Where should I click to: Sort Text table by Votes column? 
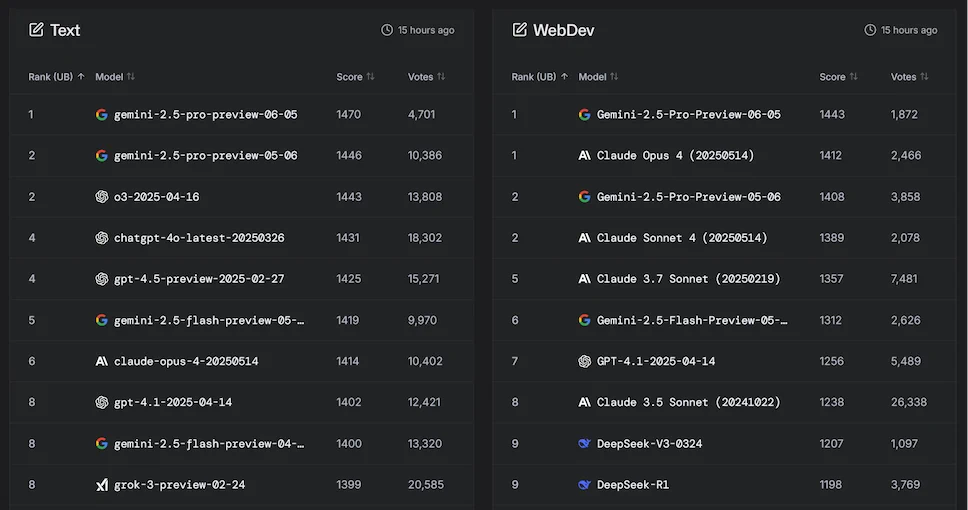426,77
